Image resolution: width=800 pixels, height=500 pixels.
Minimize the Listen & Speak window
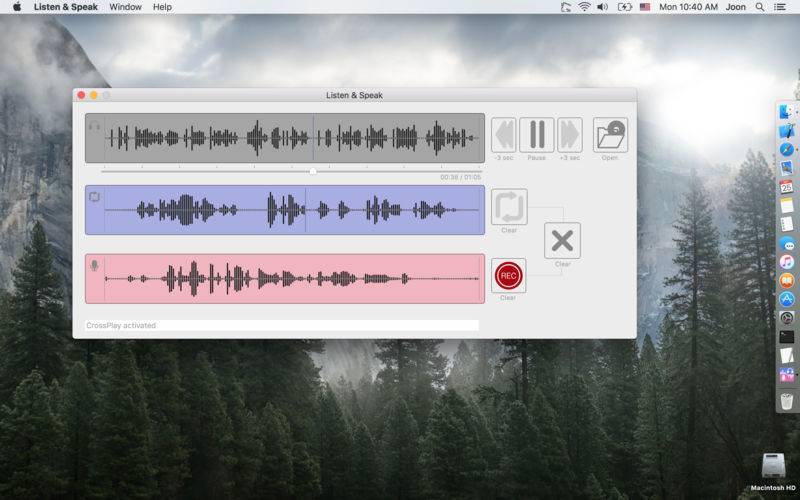94,95
